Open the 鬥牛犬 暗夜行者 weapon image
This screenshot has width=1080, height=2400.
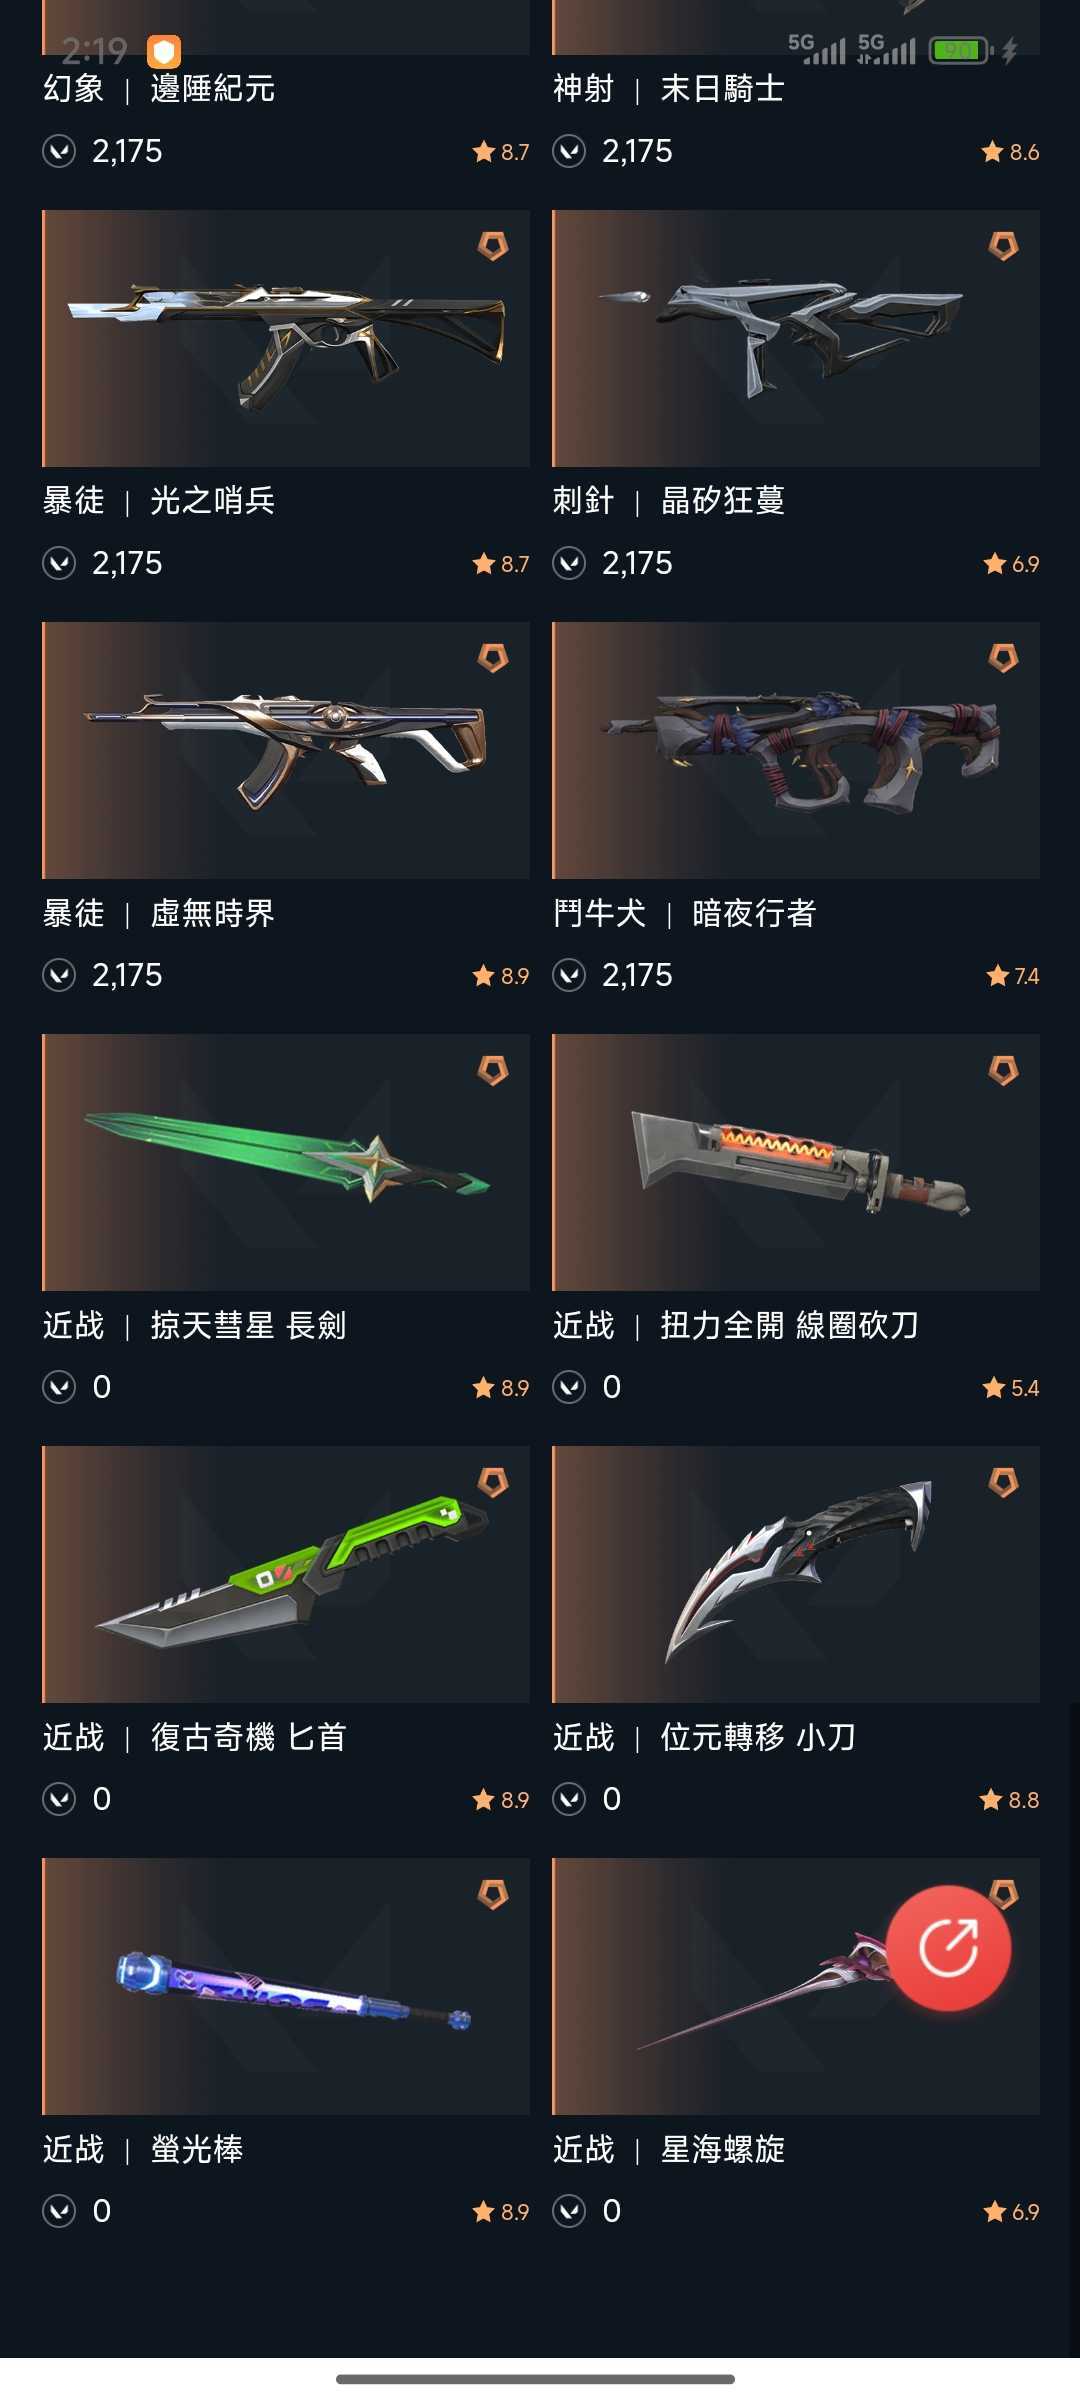(796, 750)
